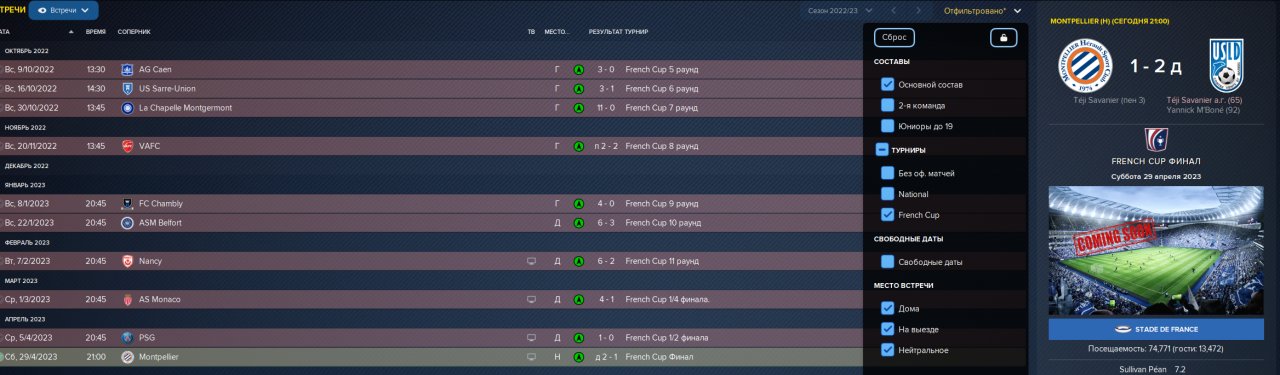Uncheck the Дома venue checkbox
The width and height of the screenshot is (1280, 375).
point(887,308)
